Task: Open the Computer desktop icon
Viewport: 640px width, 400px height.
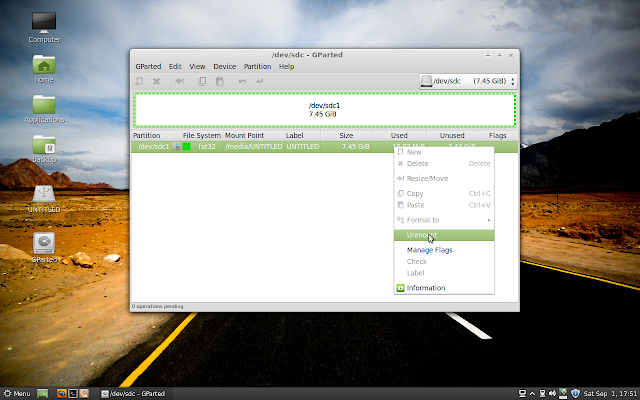Action: coord(44,27)
